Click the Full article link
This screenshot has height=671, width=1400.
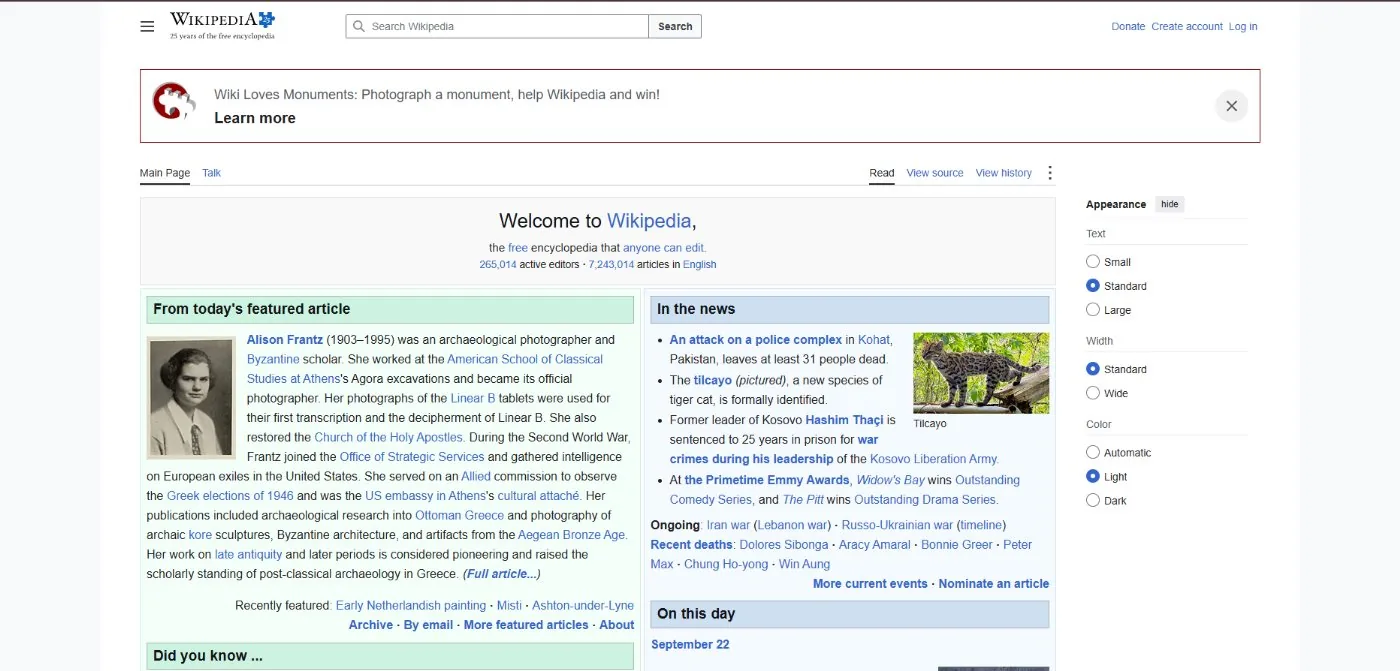[x=501, y=574]
